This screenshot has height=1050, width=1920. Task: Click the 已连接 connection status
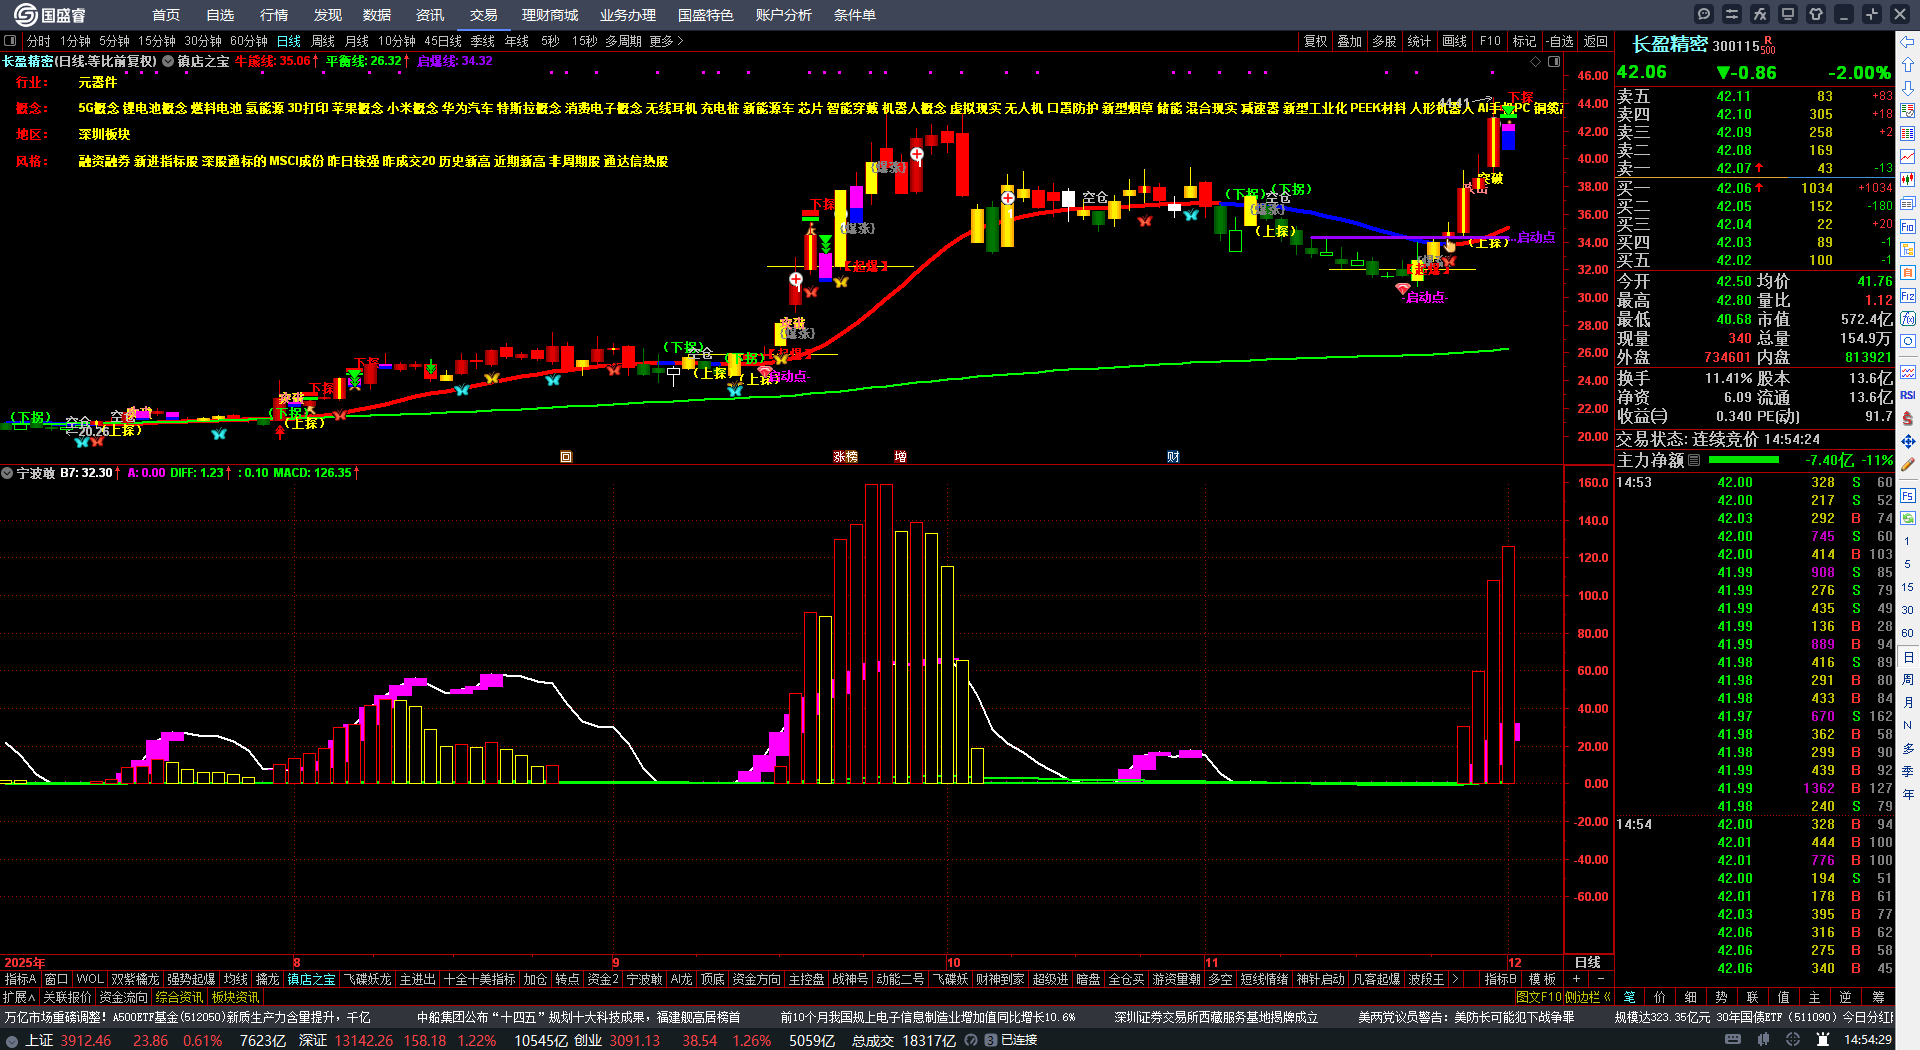[1019, 1040]
